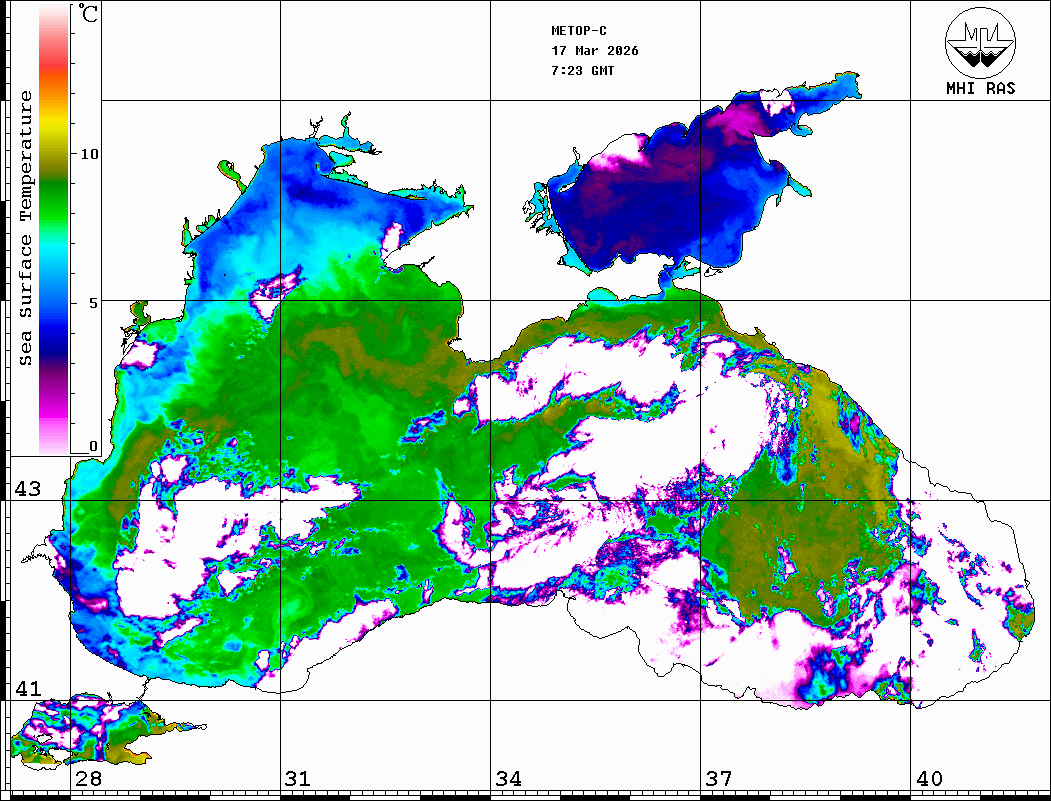
Task: Click the MHI RAS text under logo
Action: tap(980, 89)
